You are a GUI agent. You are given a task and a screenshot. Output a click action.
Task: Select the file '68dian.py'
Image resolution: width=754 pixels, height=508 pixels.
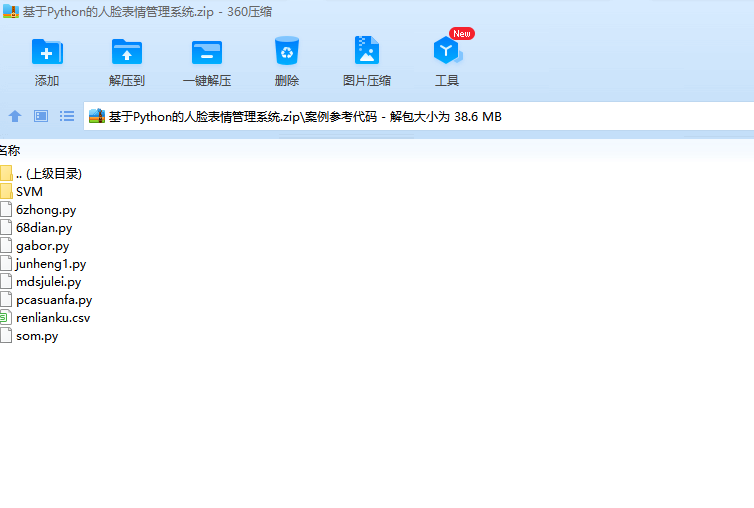[x=44, y=228]
